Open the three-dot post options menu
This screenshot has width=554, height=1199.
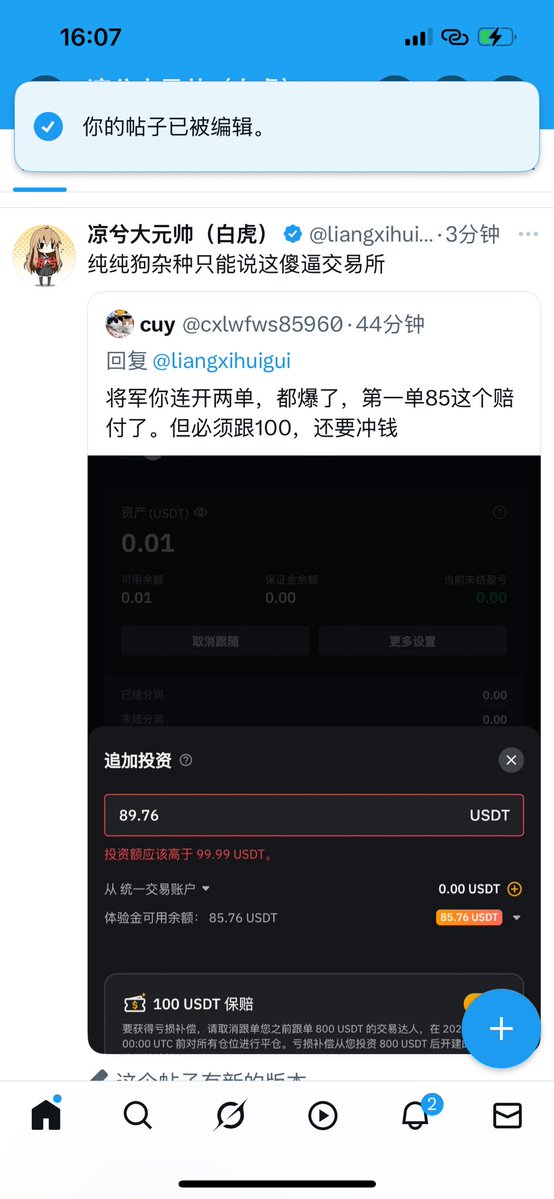(x=528, y=234)
